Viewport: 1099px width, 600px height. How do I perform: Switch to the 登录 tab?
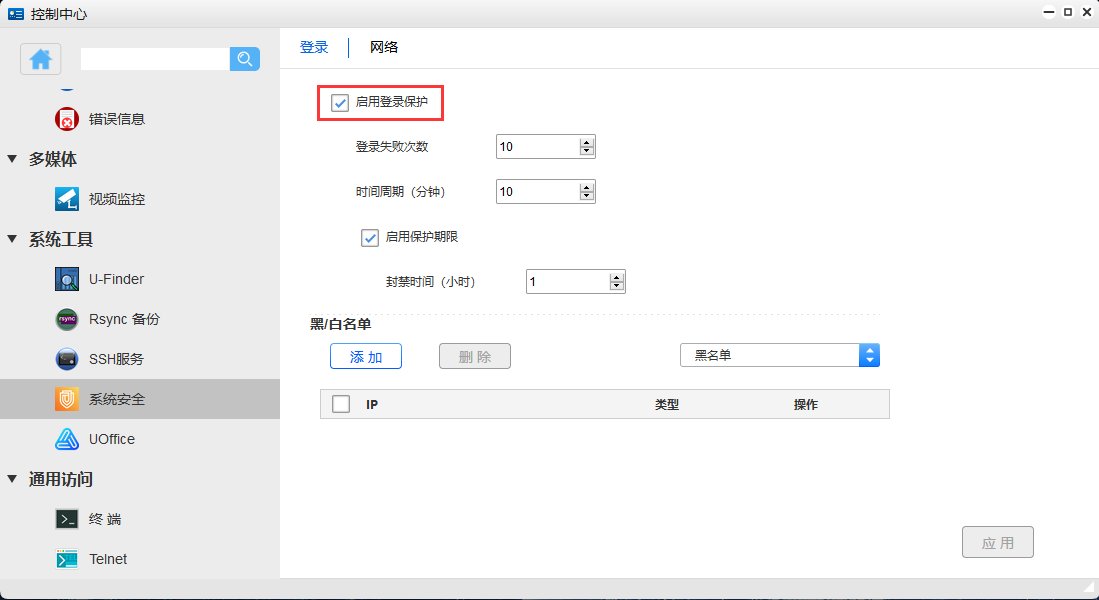(x=314, y=47)
